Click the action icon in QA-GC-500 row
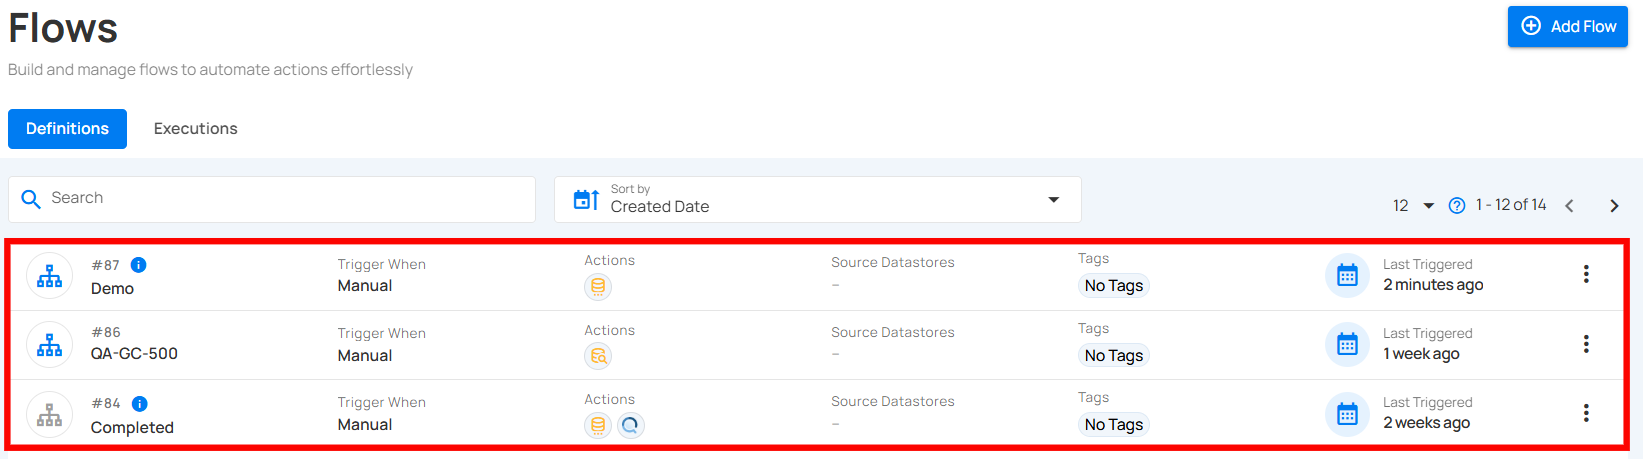The width and height of the screenshot is (1643, 459). [x=598, y=356]
